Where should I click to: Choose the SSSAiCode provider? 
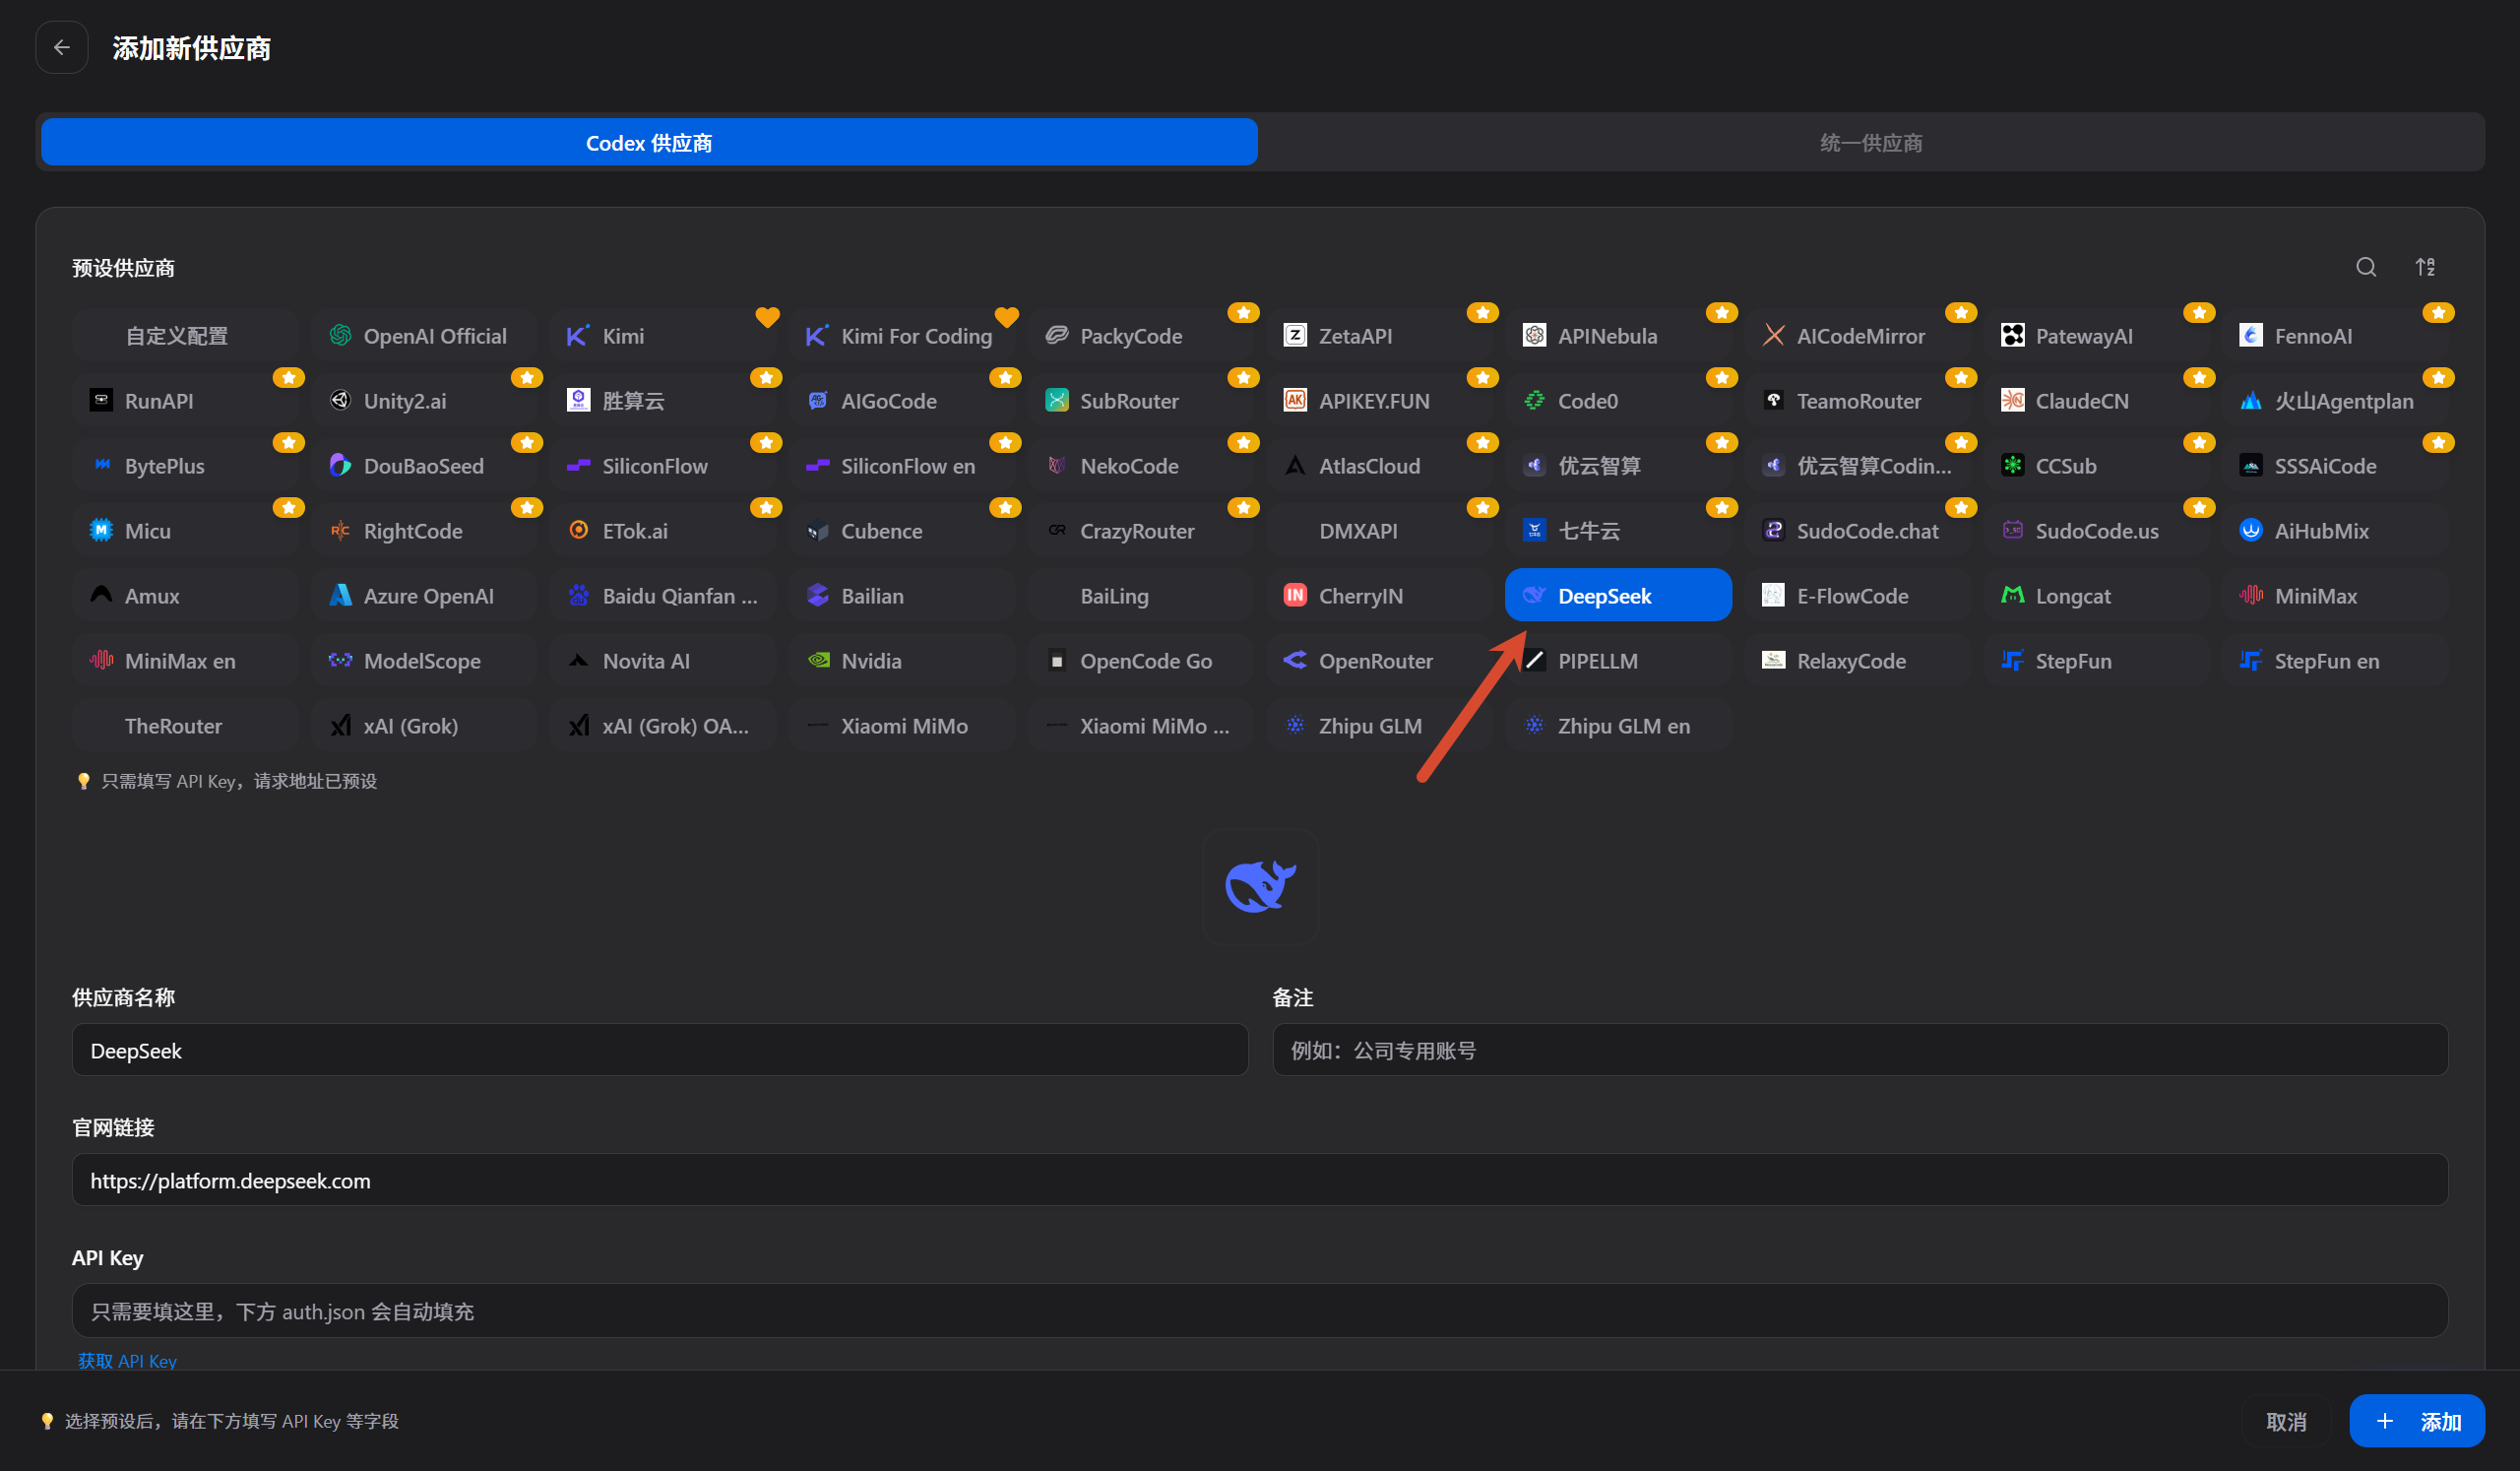pyautogui.click(x=2336, y=466)
